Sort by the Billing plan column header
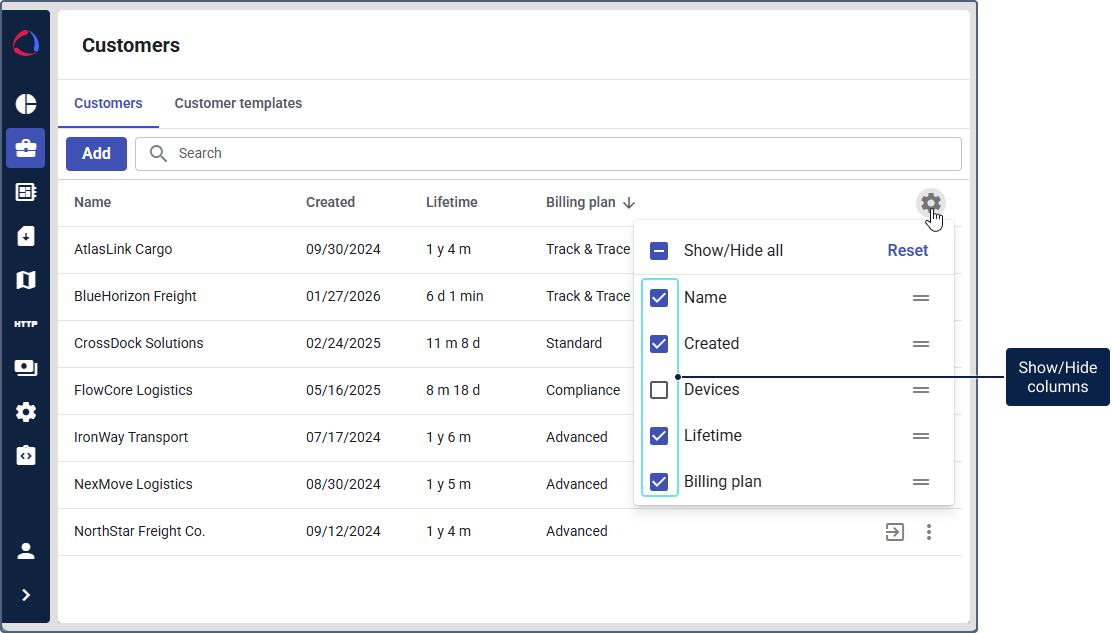Screen dimensions: 1112x633 [581, 202]
